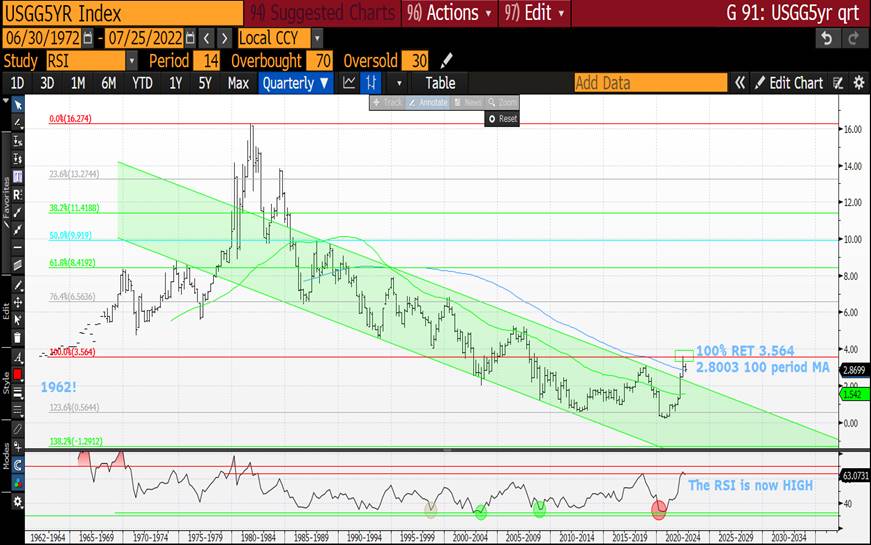Step to previous date range arrow
Viewport: 871px width, 545px height.
[x=207, y=38]
